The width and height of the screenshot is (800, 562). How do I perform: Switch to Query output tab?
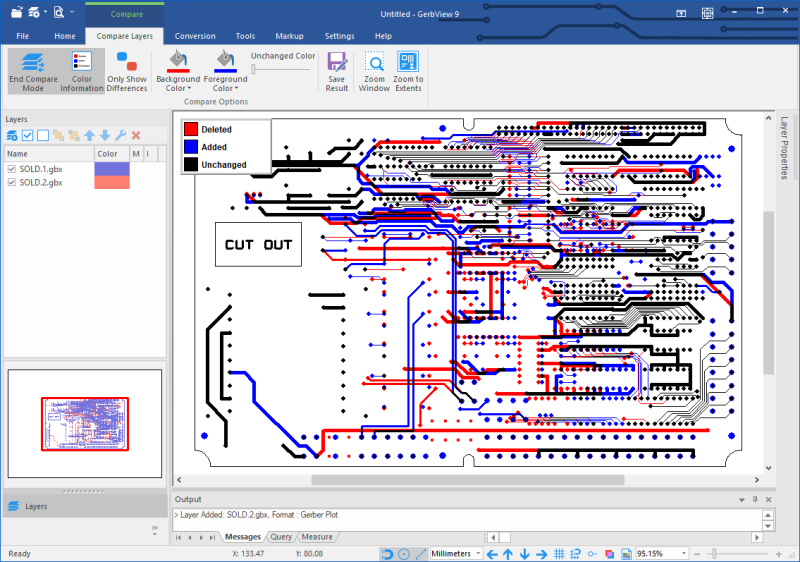point(281,537)
